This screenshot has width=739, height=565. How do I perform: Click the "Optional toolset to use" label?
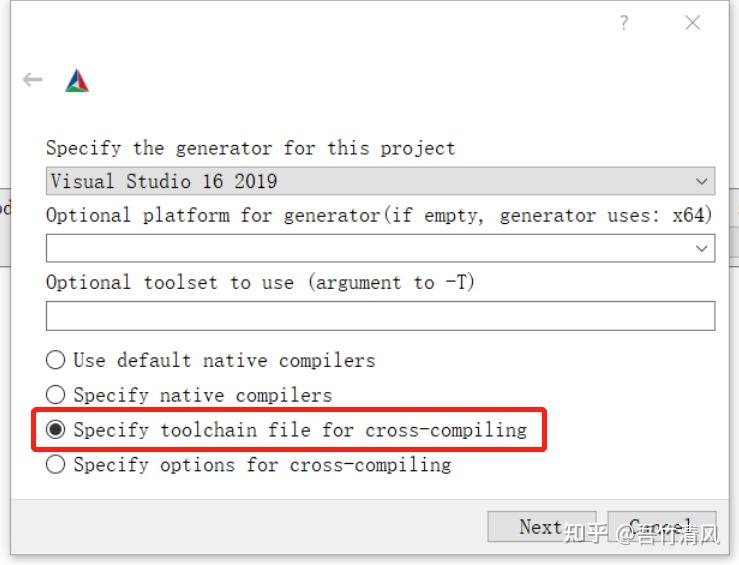pos(260,282)
